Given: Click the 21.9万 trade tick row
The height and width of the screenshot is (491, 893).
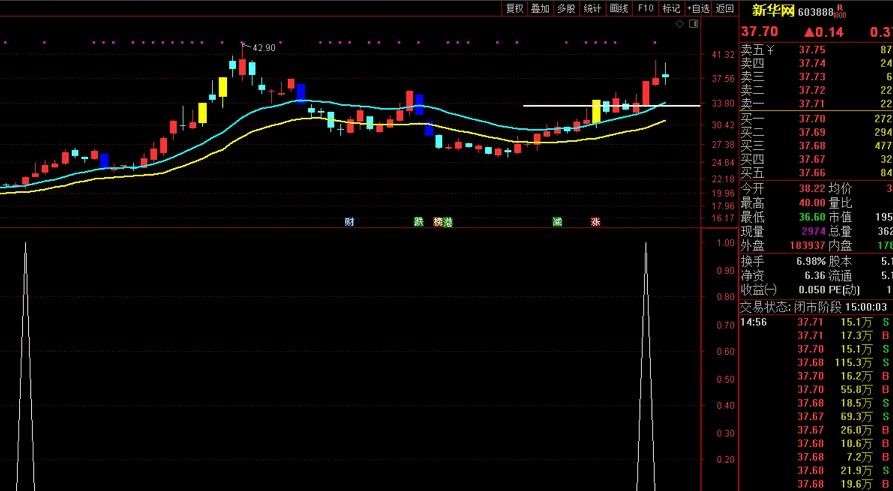Looking at the screenshot, I should point(816,471).
